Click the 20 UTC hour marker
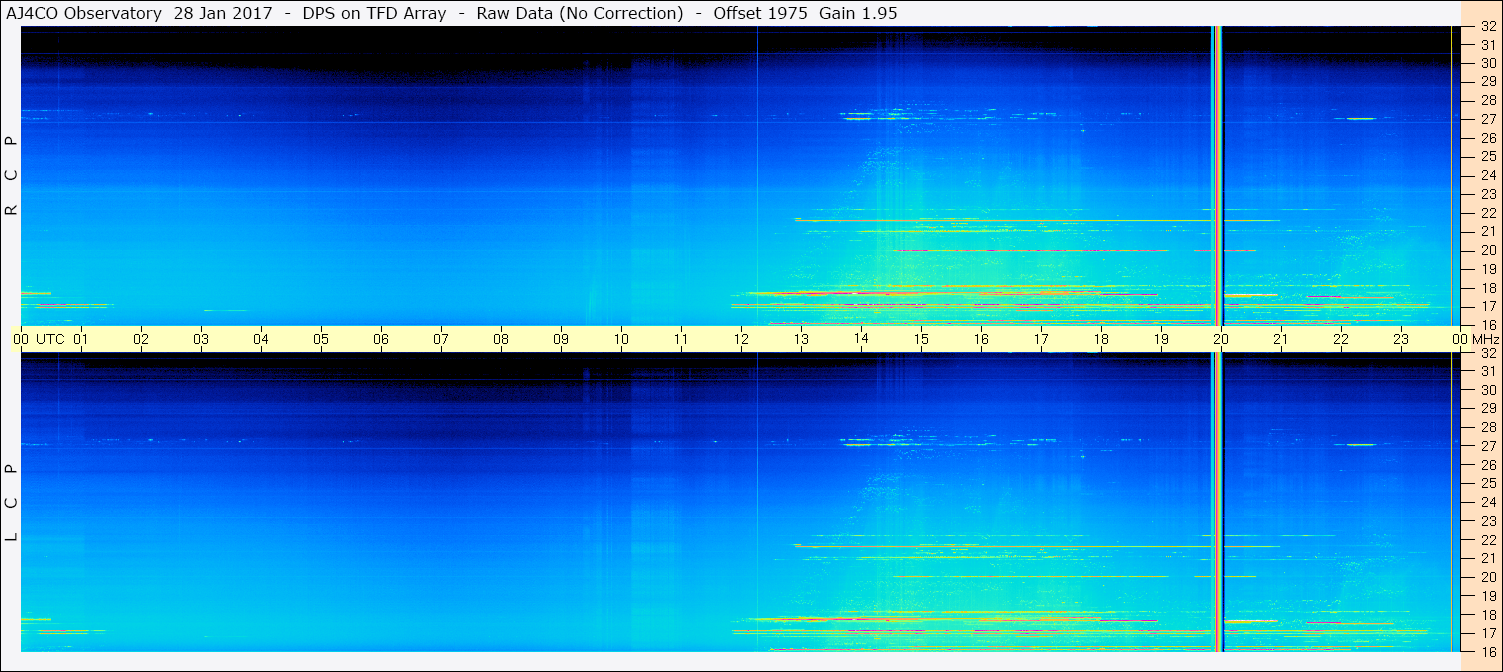This screenshot has width=1503, height=672. click(1221, 339)
